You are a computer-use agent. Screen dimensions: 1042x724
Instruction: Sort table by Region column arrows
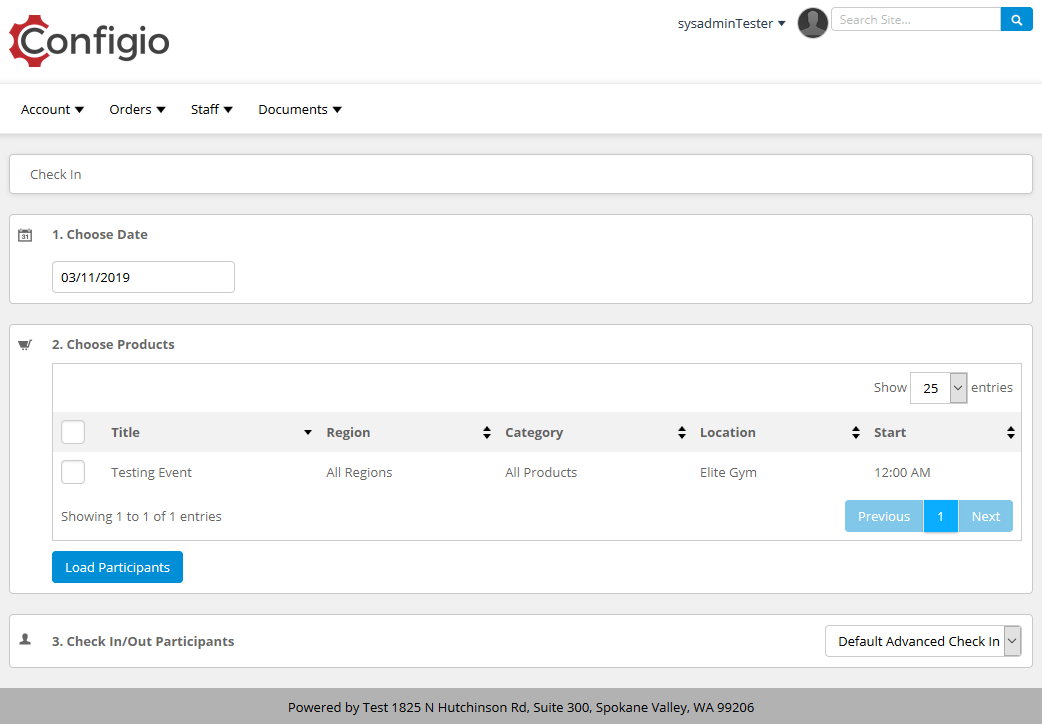coord(487,432)
